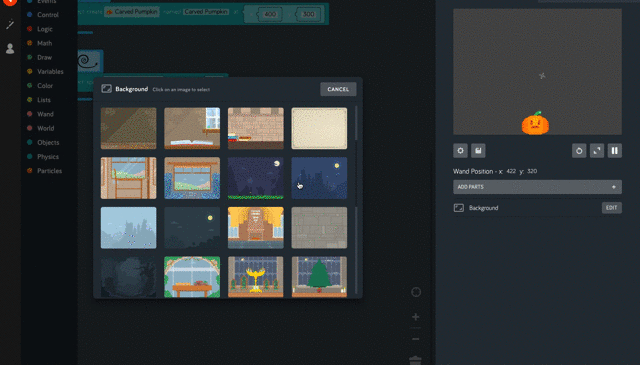Click EDIT next to Background part
The width and height of the screenshot is (640, 365).
[611, 208]
